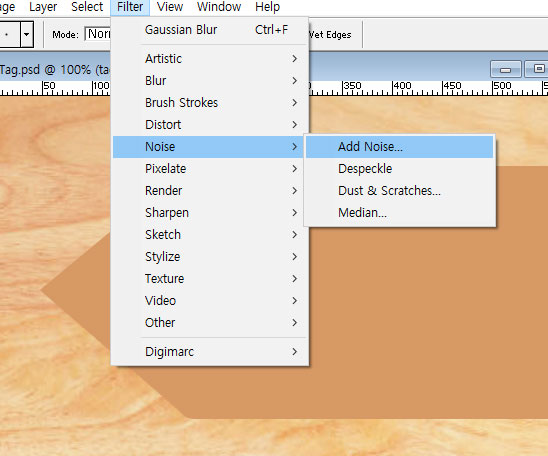Expand the Brush Strokes submenu
Image resolution: width=548 pixels, height=456 pixels.
[210, 103]
